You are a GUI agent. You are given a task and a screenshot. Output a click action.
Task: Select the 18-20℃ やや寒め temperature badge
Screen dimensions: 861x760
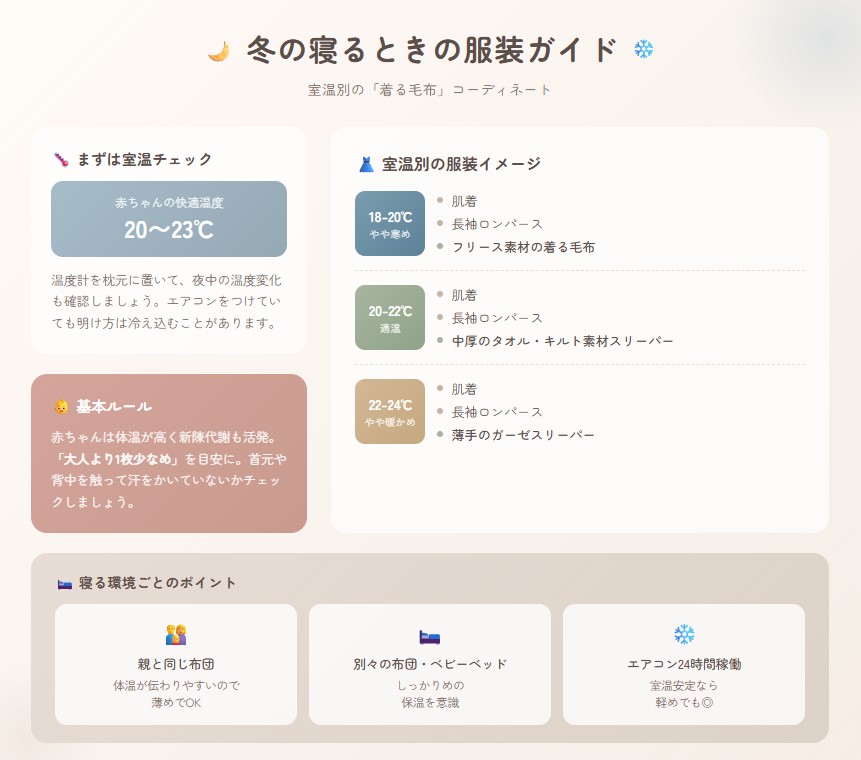tap(390, 223)
